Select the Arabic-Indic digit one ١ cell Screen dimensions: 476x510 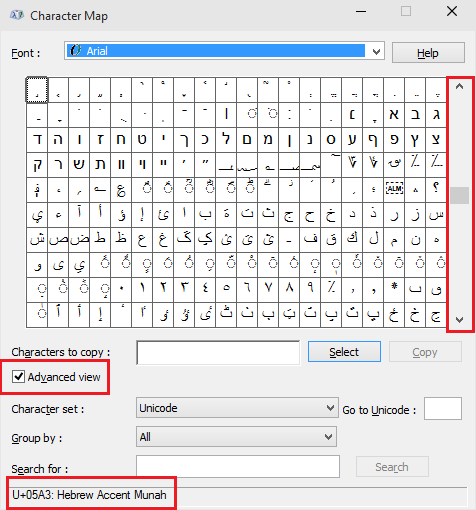[142, 290]
